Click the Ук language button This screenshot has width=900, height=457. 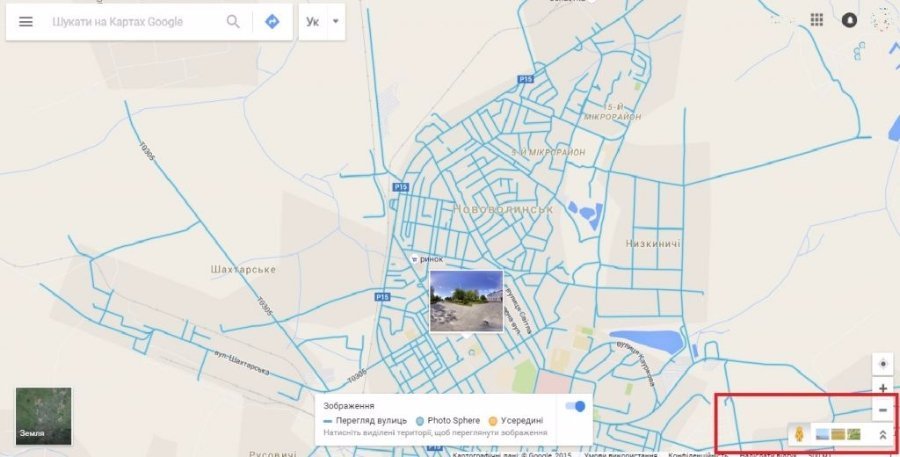point(313,22)
